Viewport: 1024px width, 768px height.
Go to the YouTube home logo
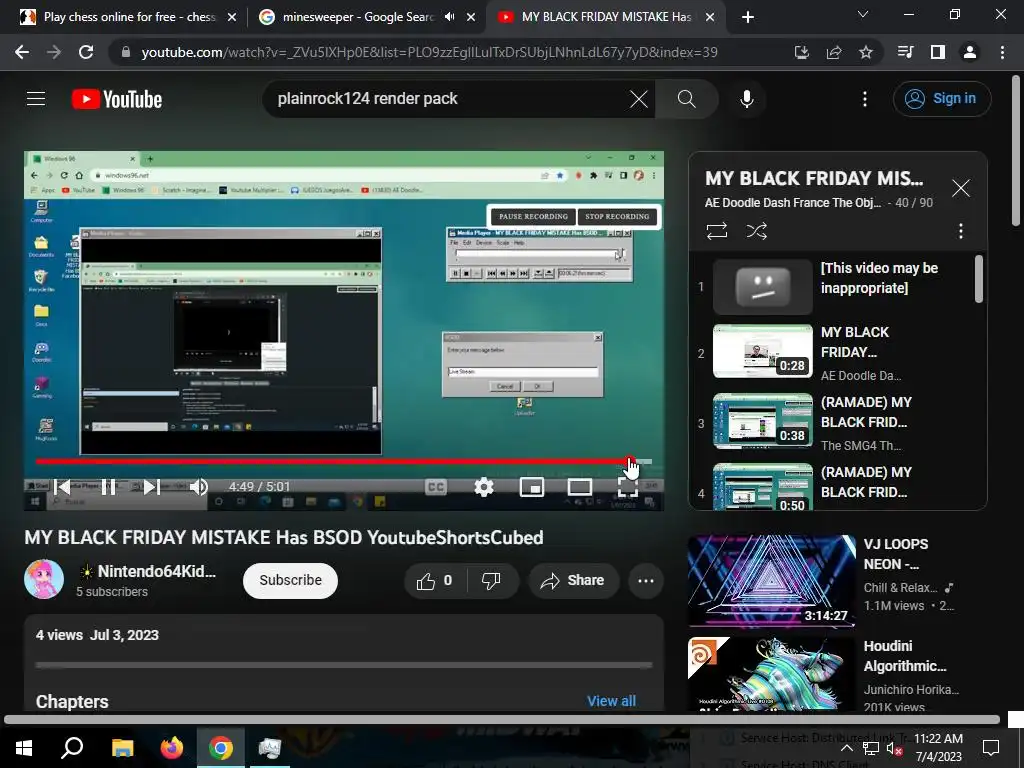[x=117, y=99]
